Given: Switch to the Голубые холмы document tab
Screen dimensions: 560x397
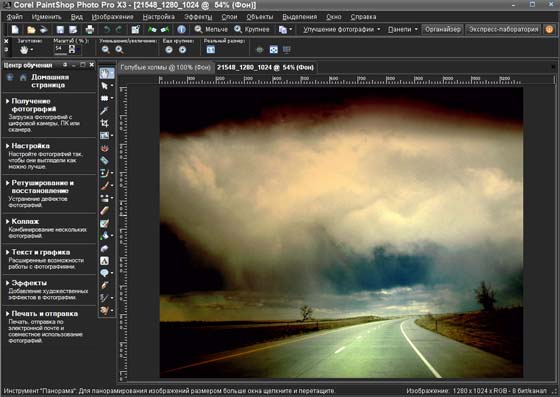Looking at the screenshot, I should (165, 67).
